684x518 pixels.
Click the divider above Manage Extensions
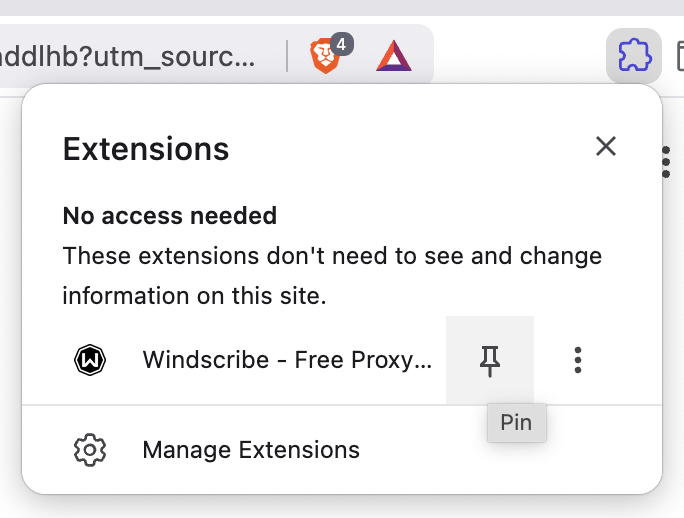(x=341, y=405)
